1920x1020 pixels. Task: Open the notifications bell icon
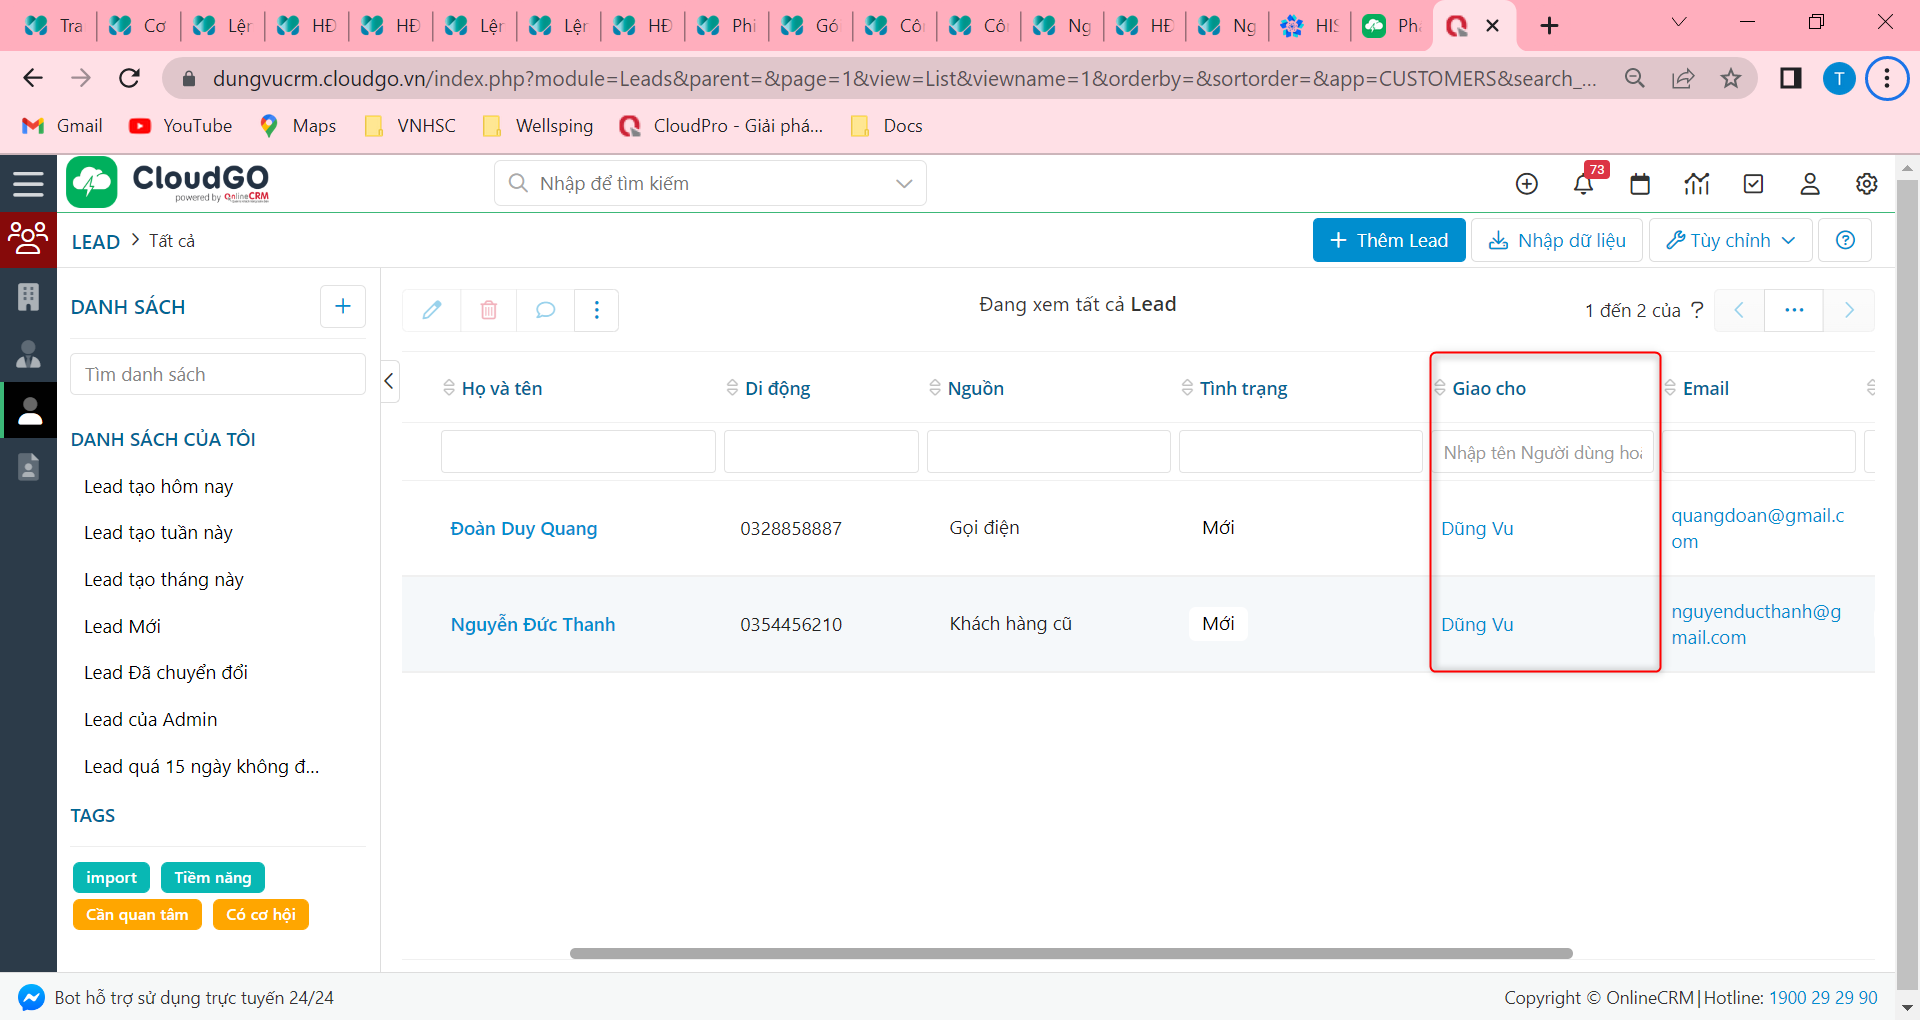[x=1582, y=184]
